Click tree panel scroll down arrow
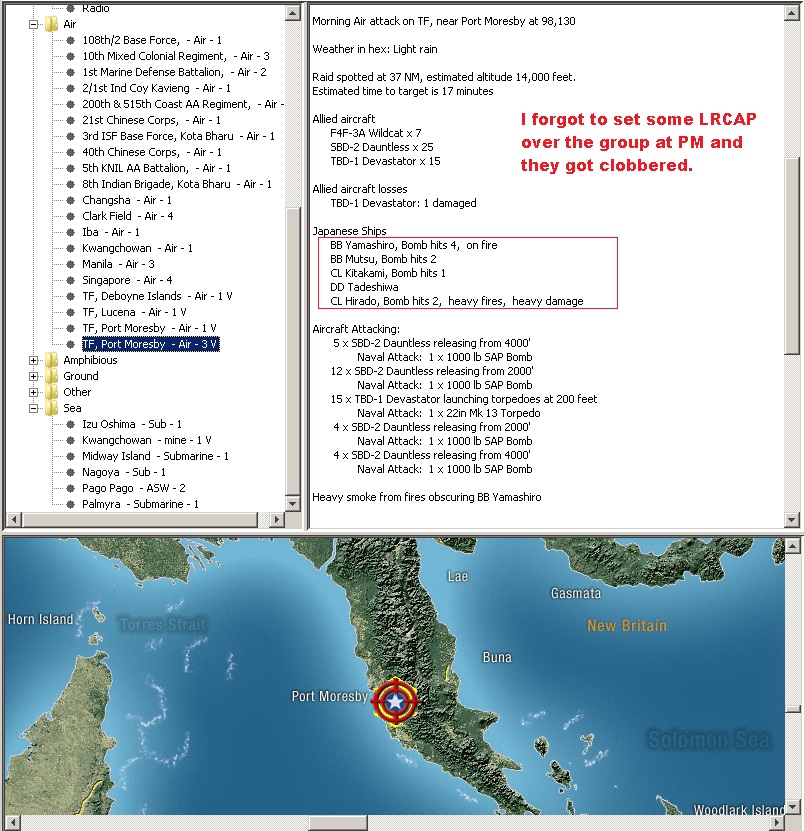 point(293,503)
